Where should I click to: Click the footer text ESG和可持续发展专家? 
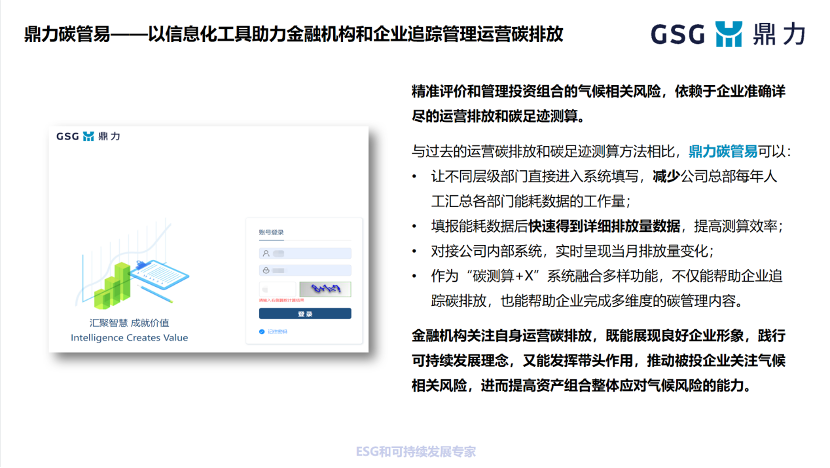point(416,452)
